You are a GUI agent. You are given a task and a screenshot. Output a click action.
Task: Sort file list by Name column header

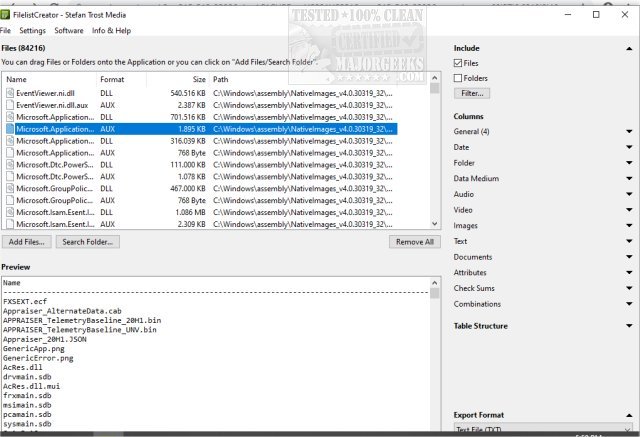(x=49, y=80)
